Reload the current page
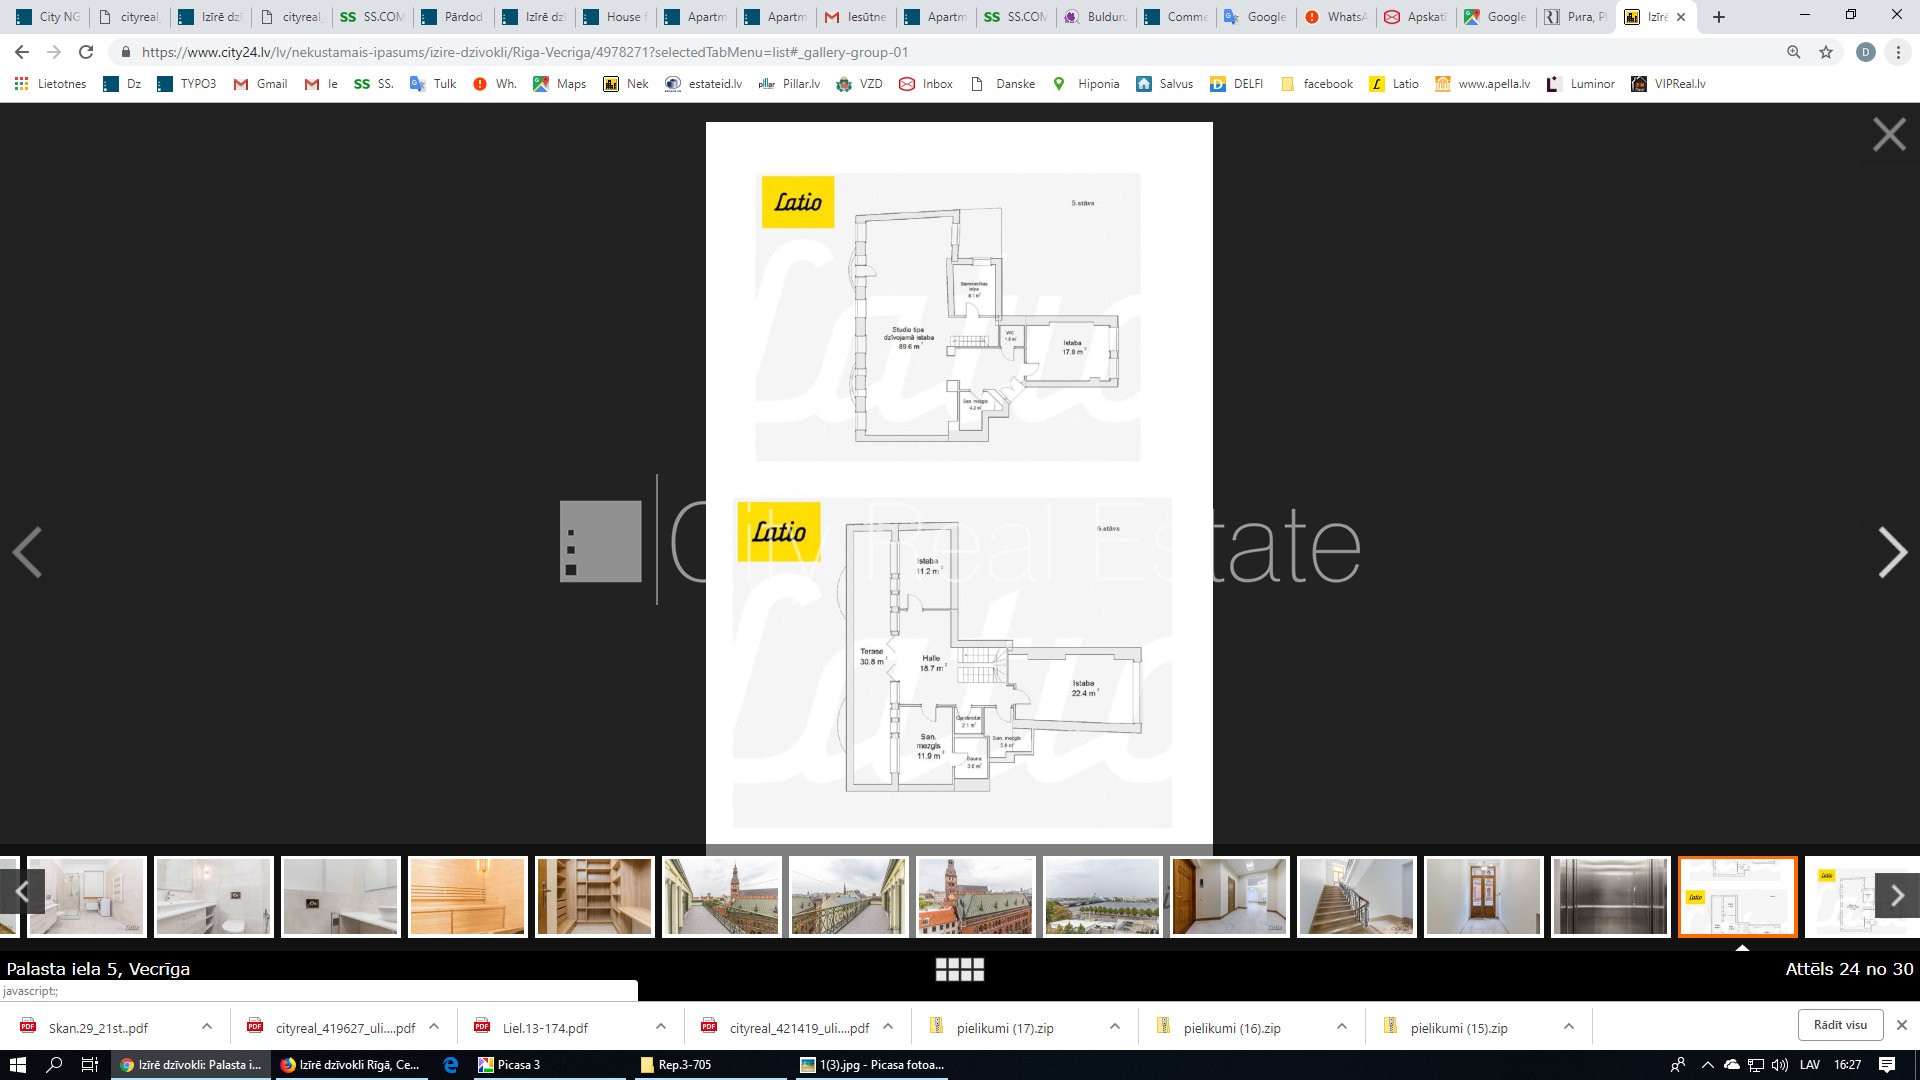This screenshot has width=1920, height=1080. [x=86, y=52]
